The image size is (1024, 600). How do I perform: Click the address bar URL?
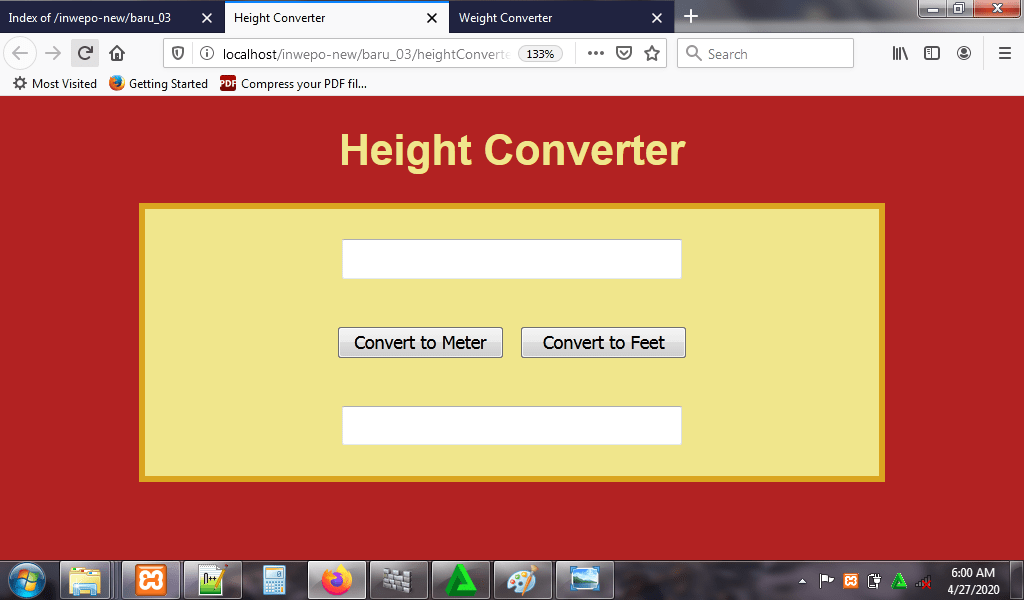(366, 54)
